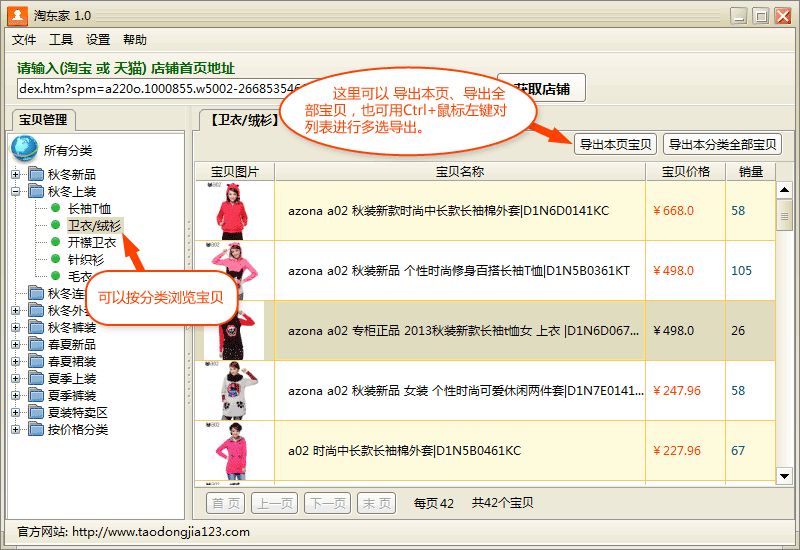This screenshot has height=550, width=800.
Task: Select the 所有分类 root item
Action: click(x=67, y=151)
